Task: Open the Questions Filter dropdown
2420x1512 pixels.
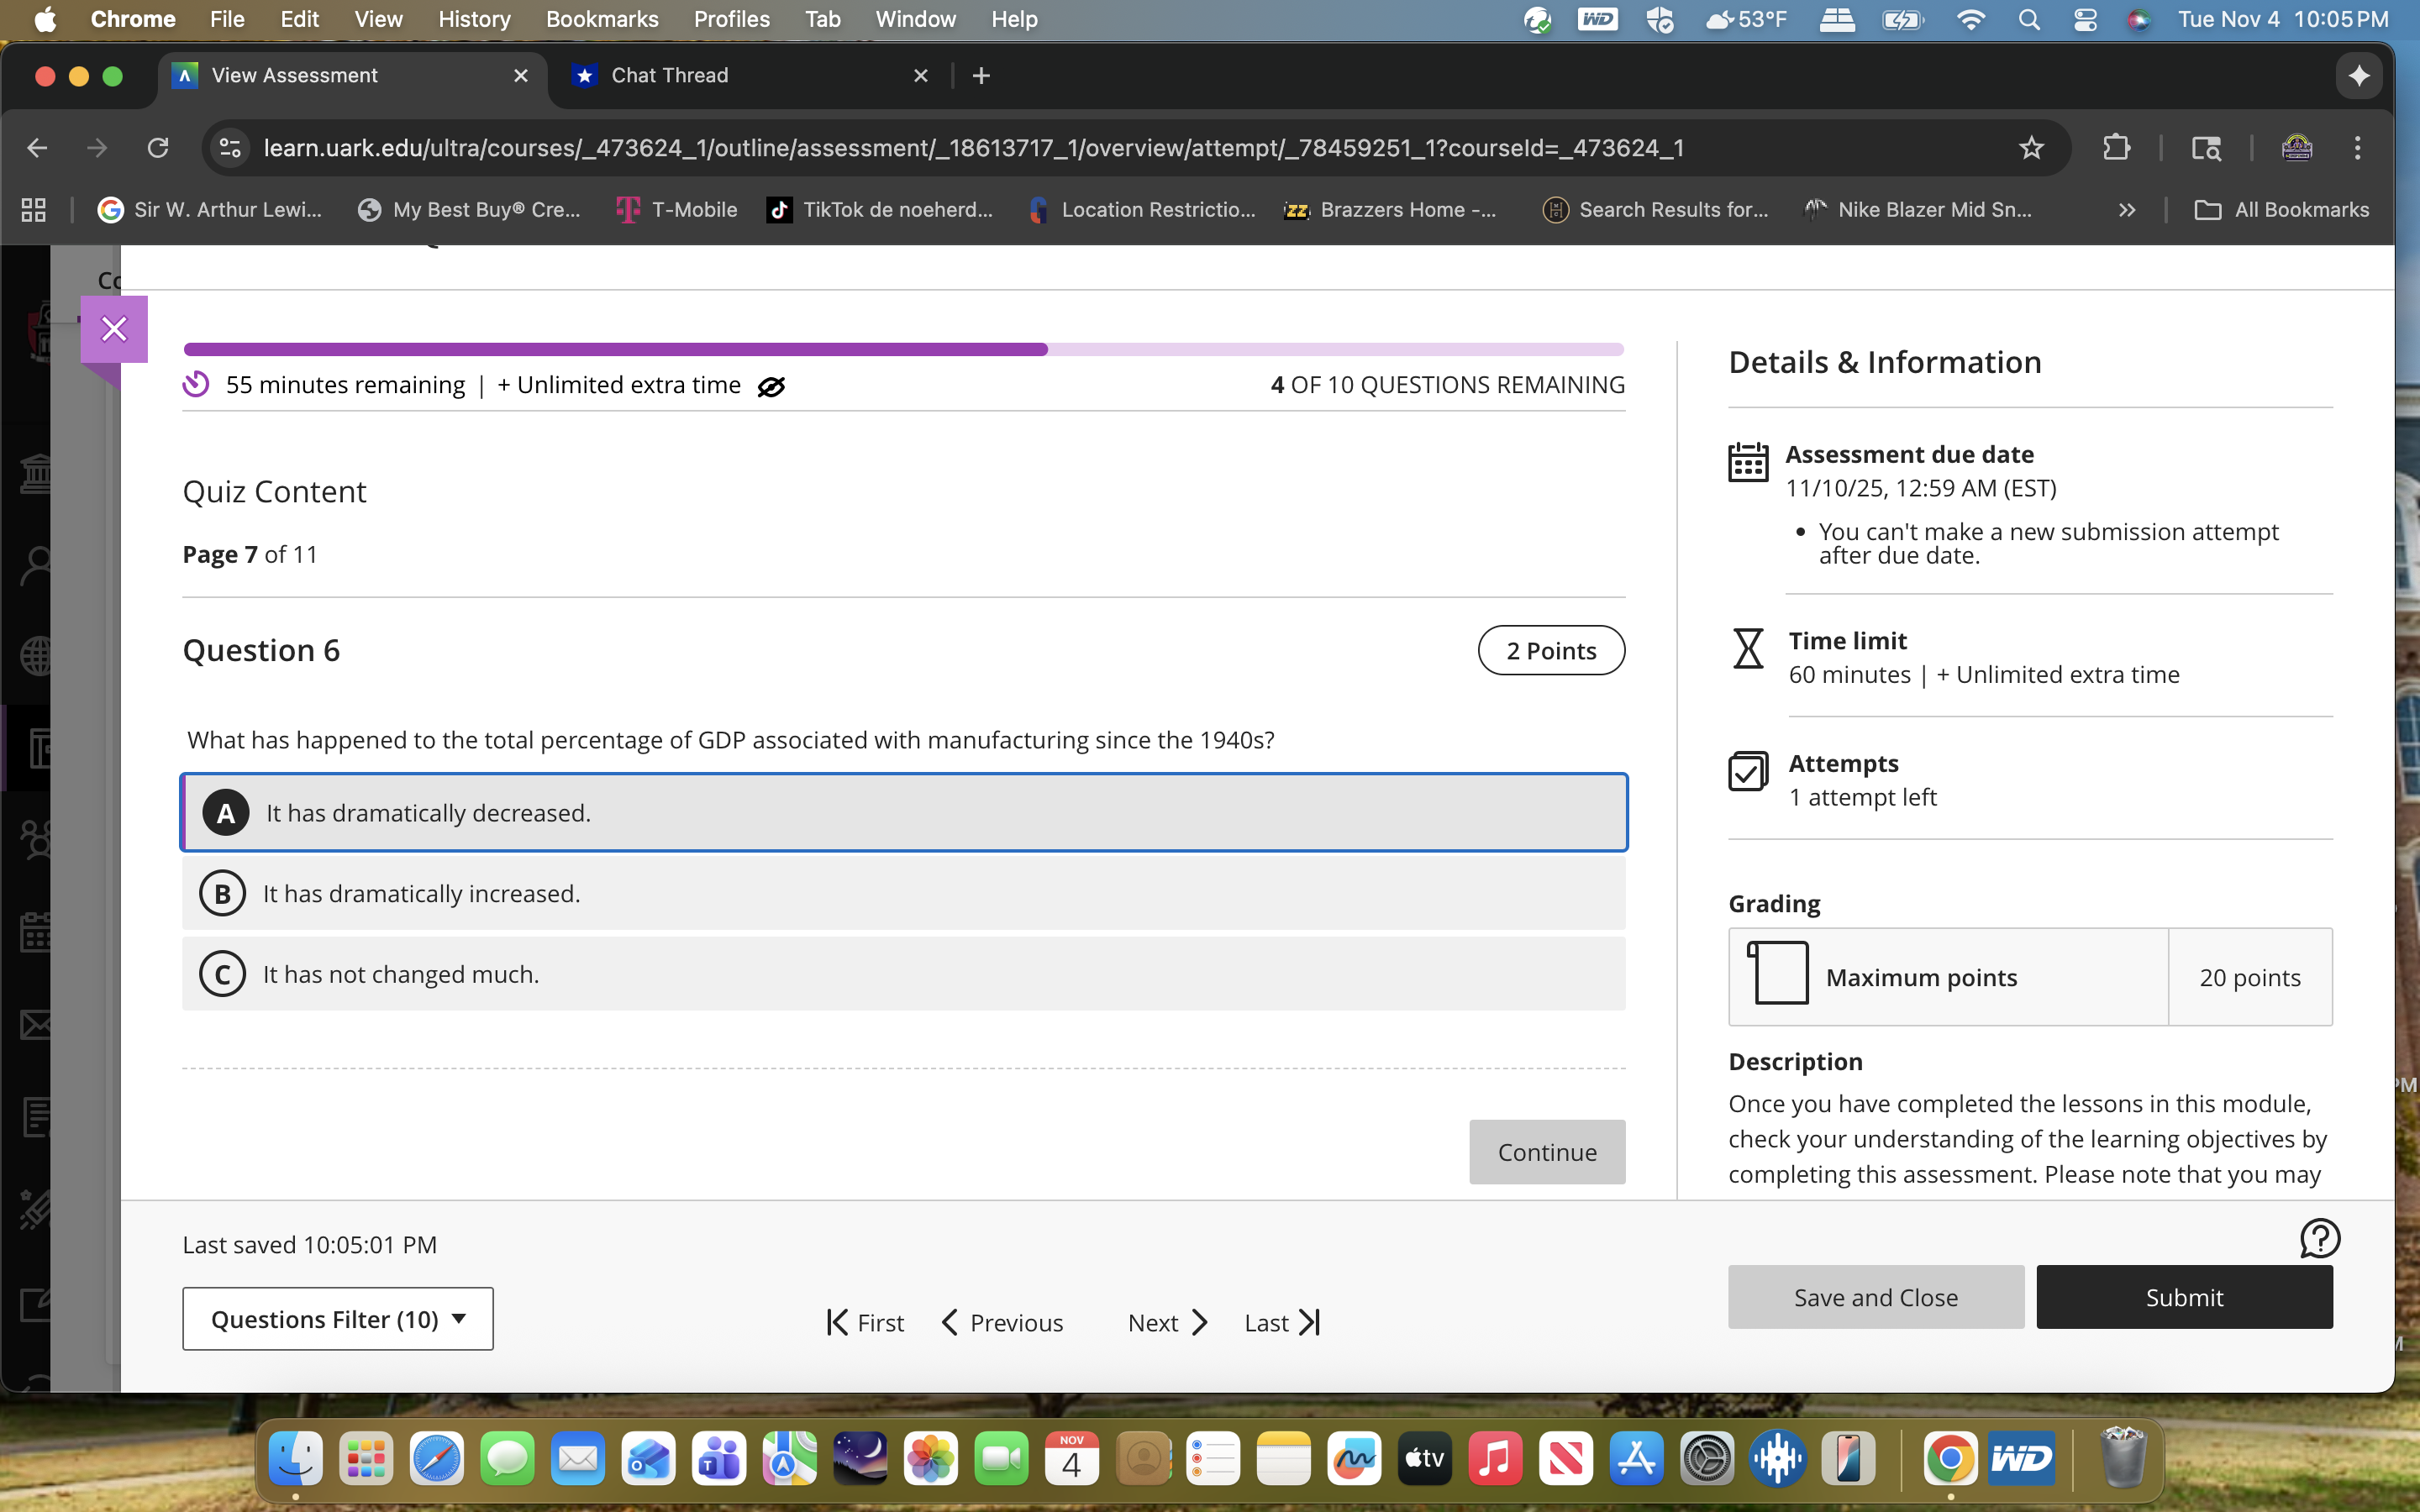Action: 338,1318
